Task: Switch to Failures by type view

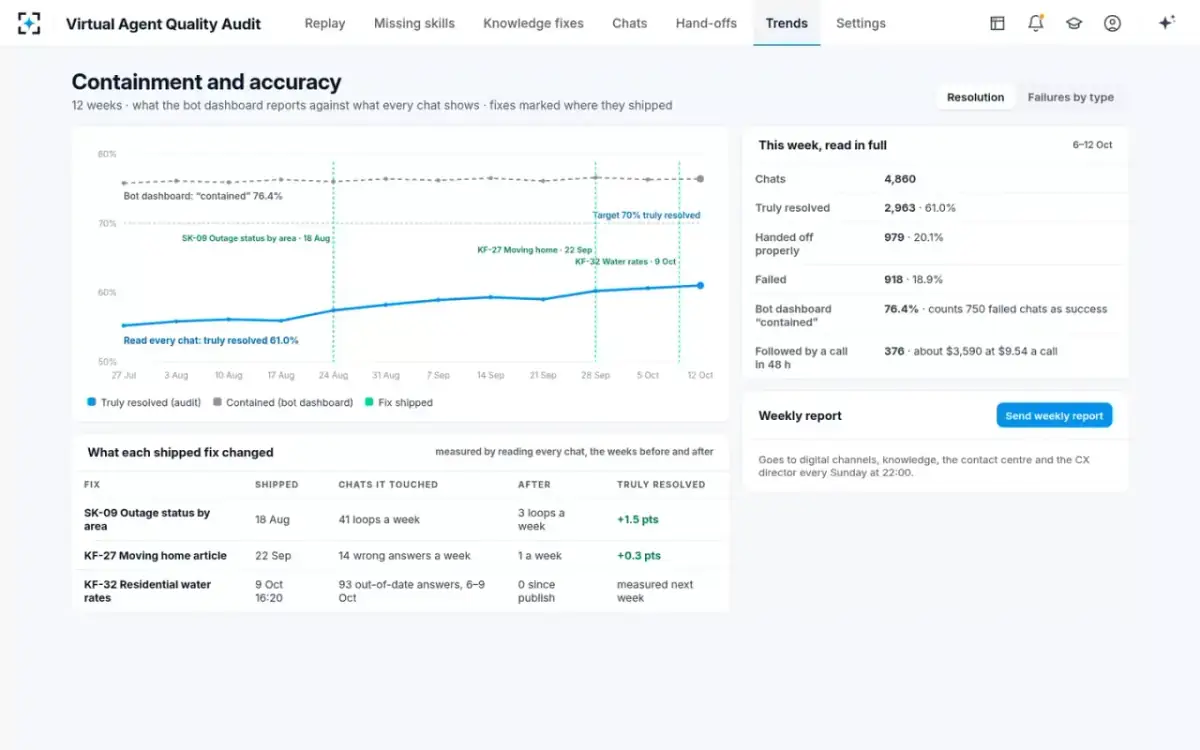Action: pos(1070,97)
